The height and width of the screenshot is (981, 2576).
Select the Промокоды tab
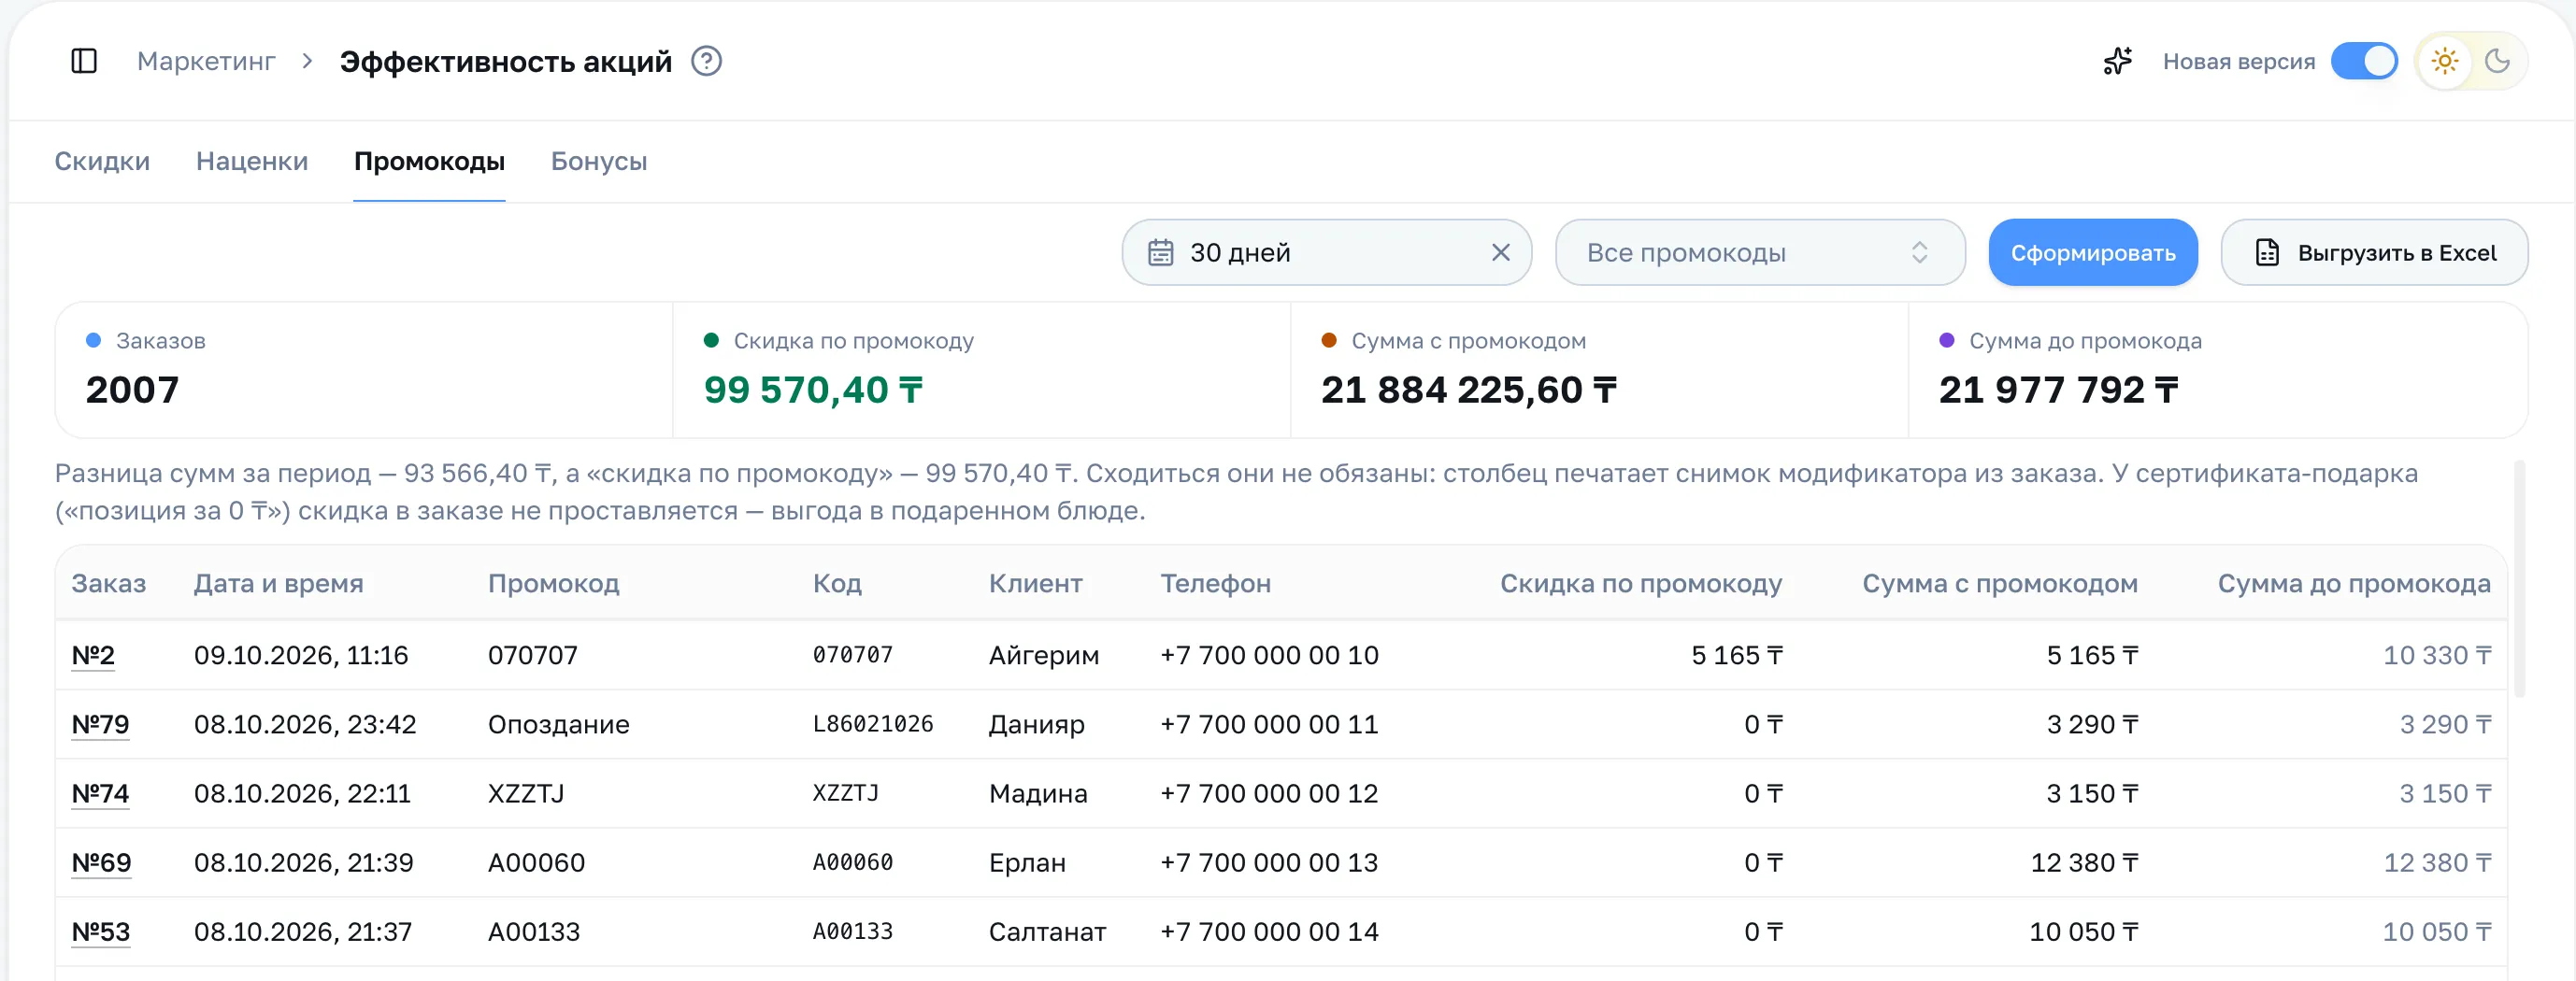pos(429,161)
